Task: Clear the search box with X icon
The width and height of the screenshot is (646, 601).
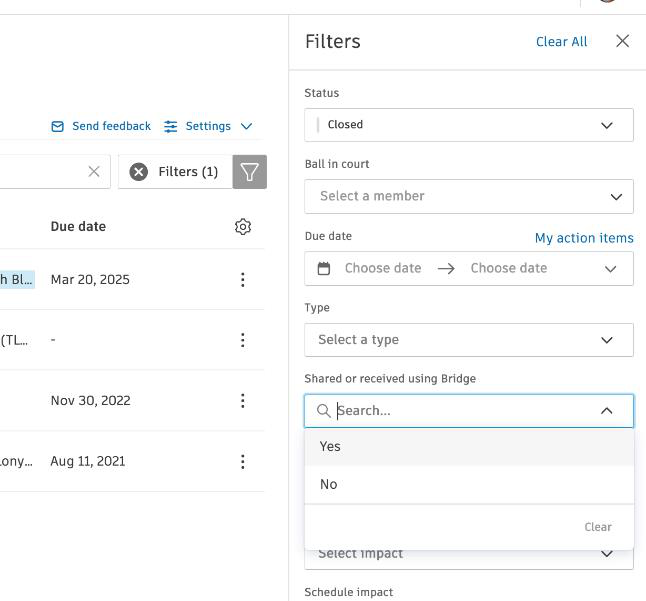Action: click(94, 172)
